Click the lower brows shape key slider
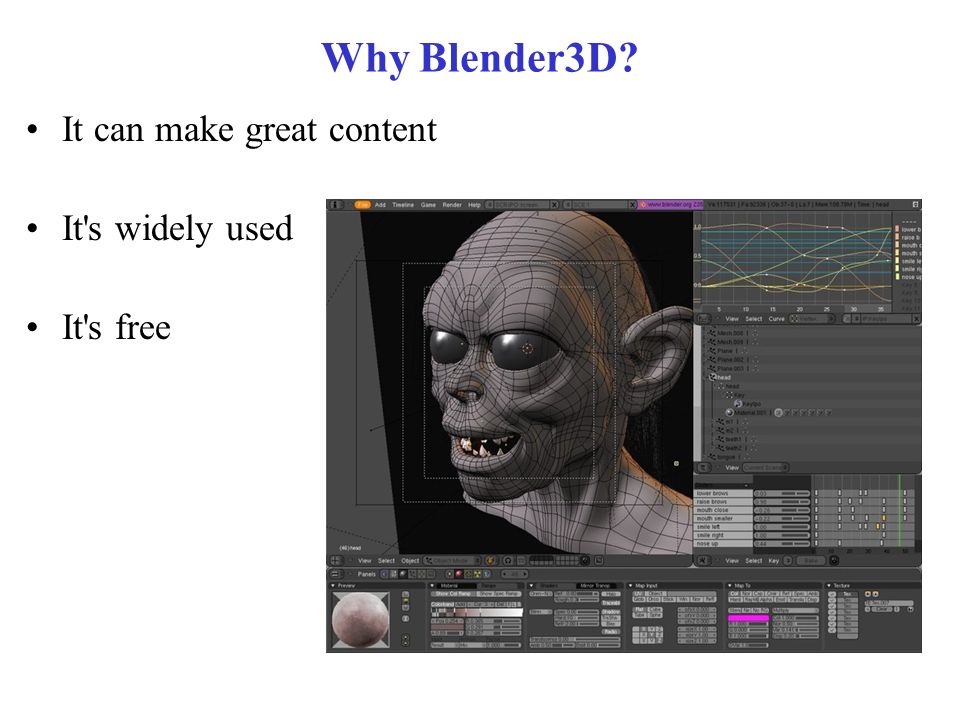This screenshot has height=720, width=960. click(x=782, y=493)
